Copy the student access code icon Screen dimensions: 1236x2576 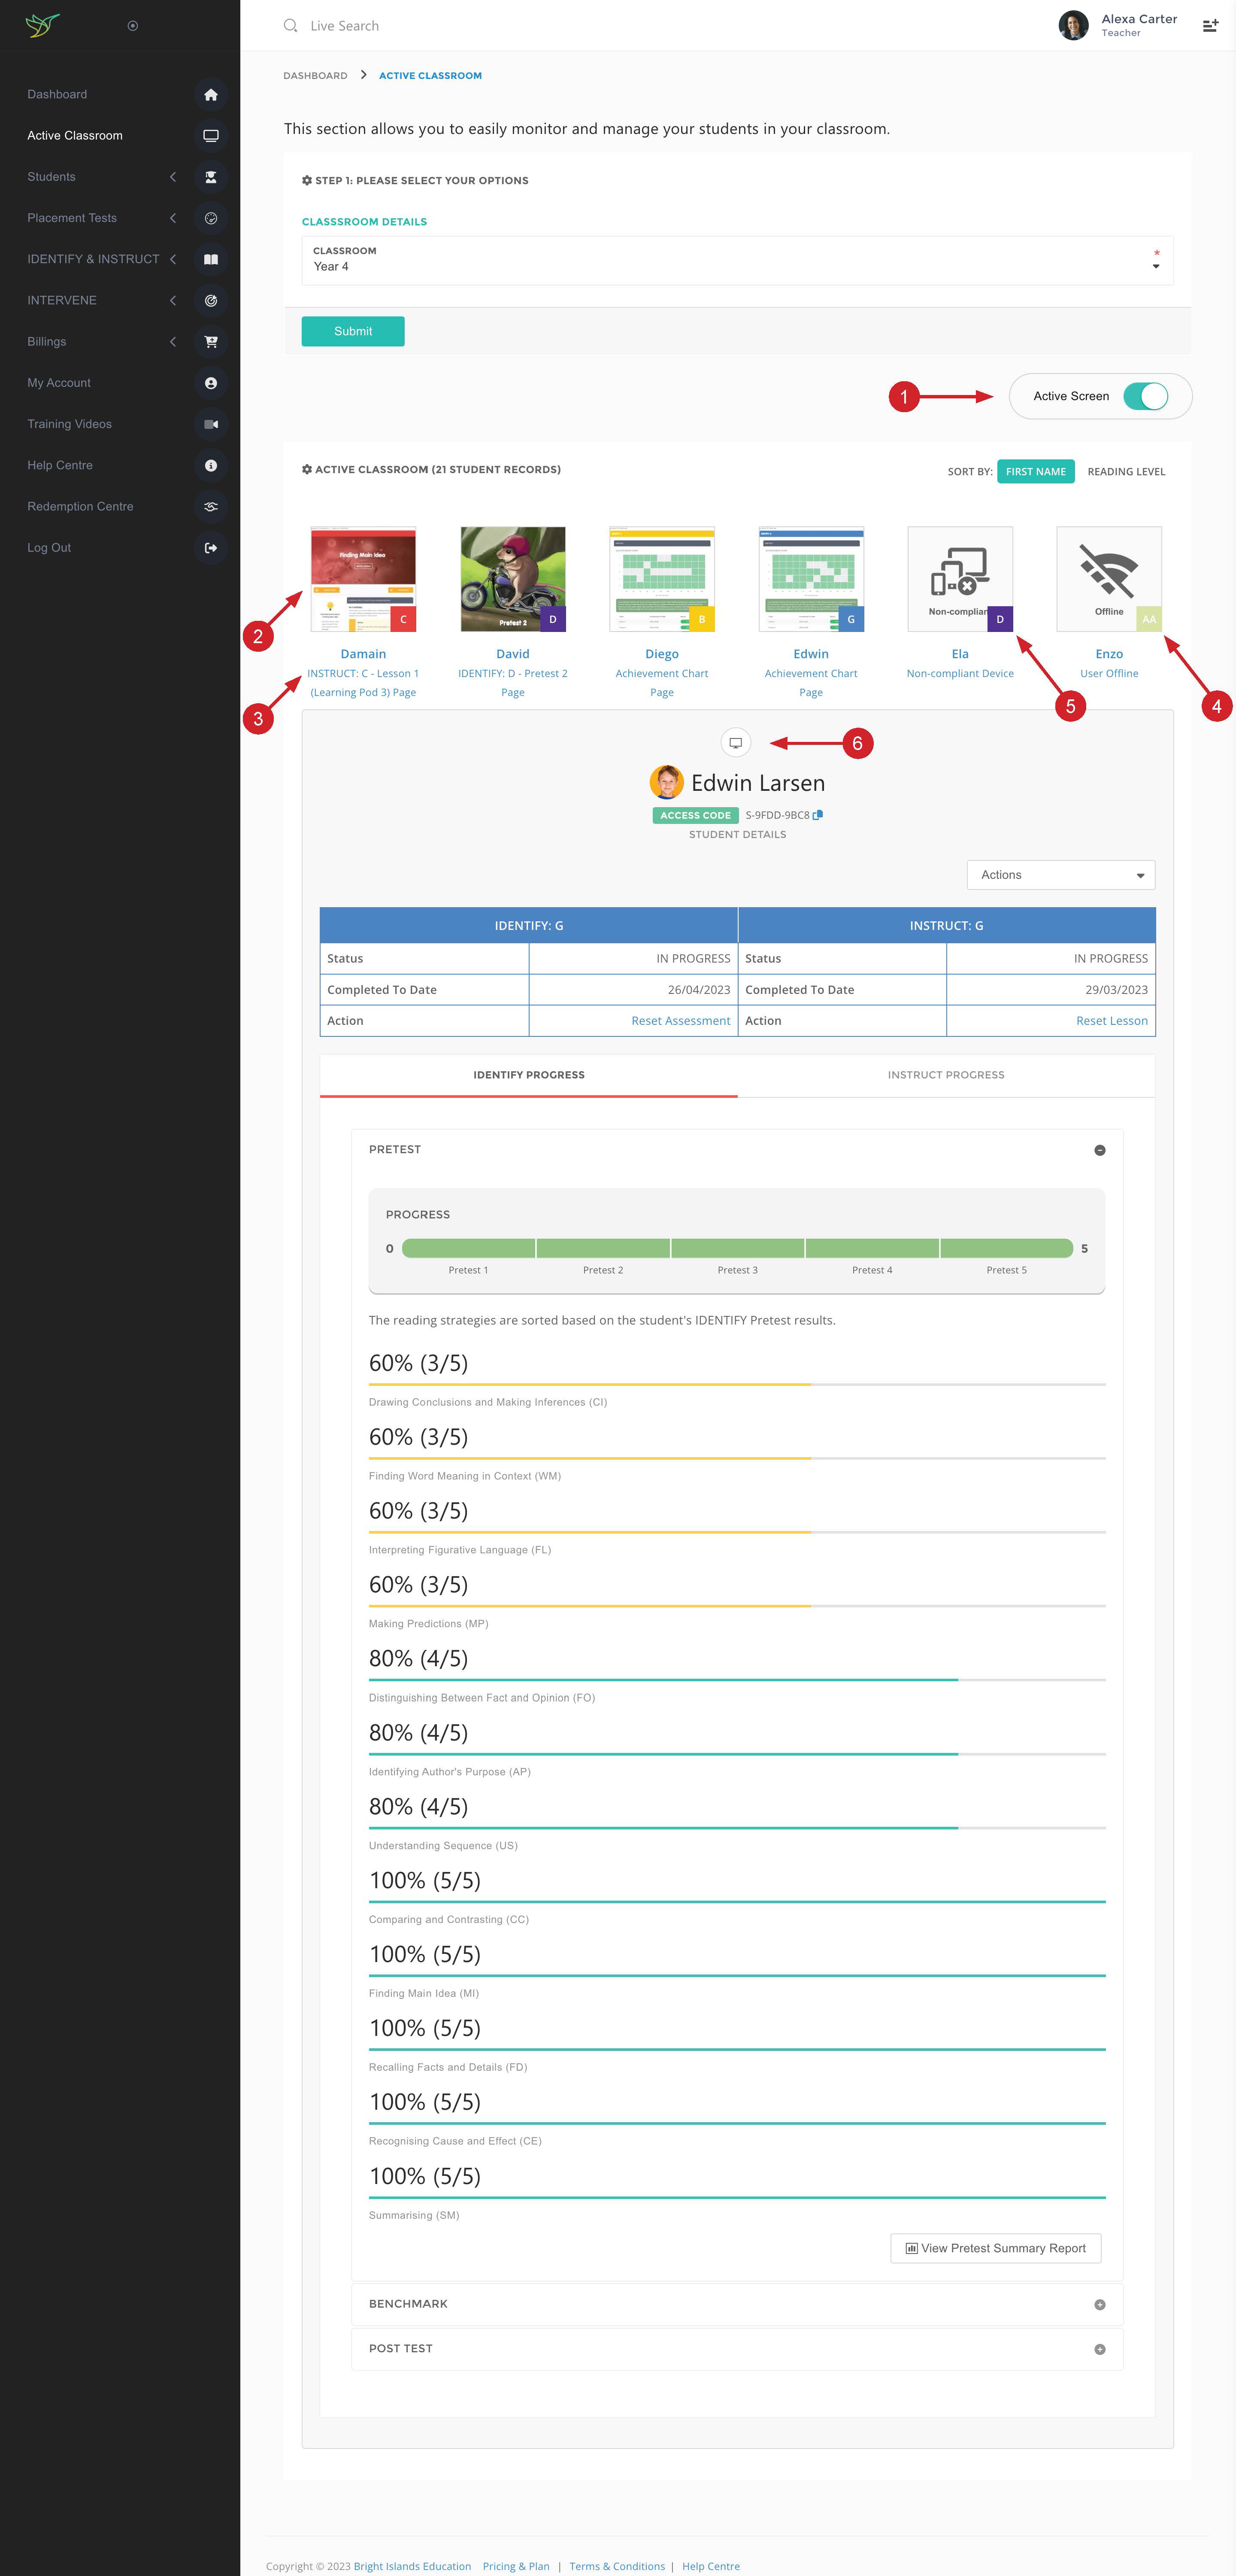click(818, 815)
